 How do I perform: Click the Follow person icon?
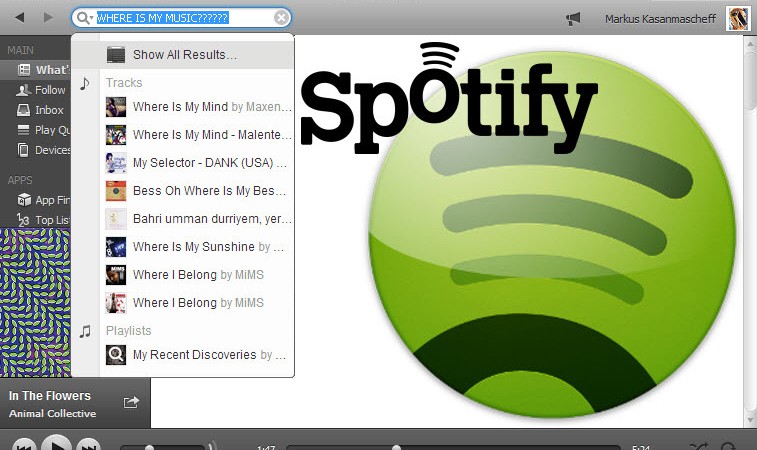pos(23,90)
